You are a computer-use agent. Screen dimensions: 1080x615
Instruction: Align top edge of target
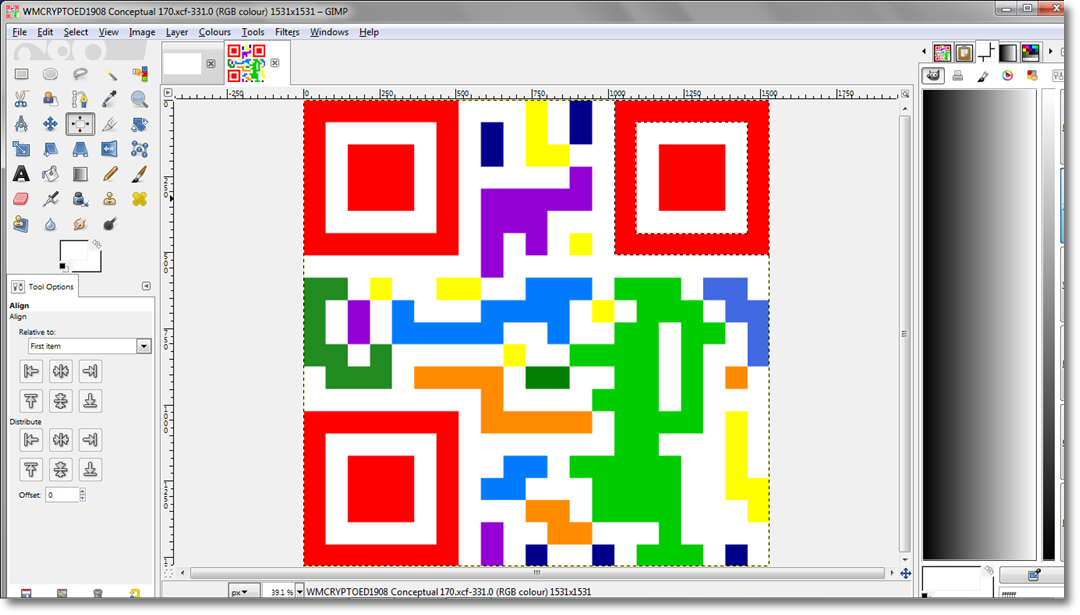tap(31, 401)
